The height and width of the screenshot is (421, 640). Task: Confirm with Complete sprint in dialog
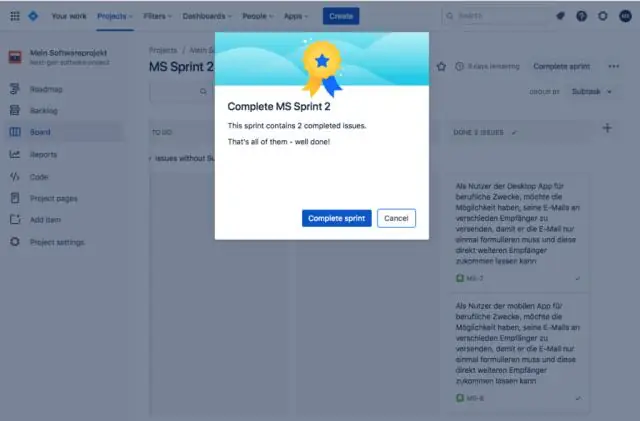point(337,218)
